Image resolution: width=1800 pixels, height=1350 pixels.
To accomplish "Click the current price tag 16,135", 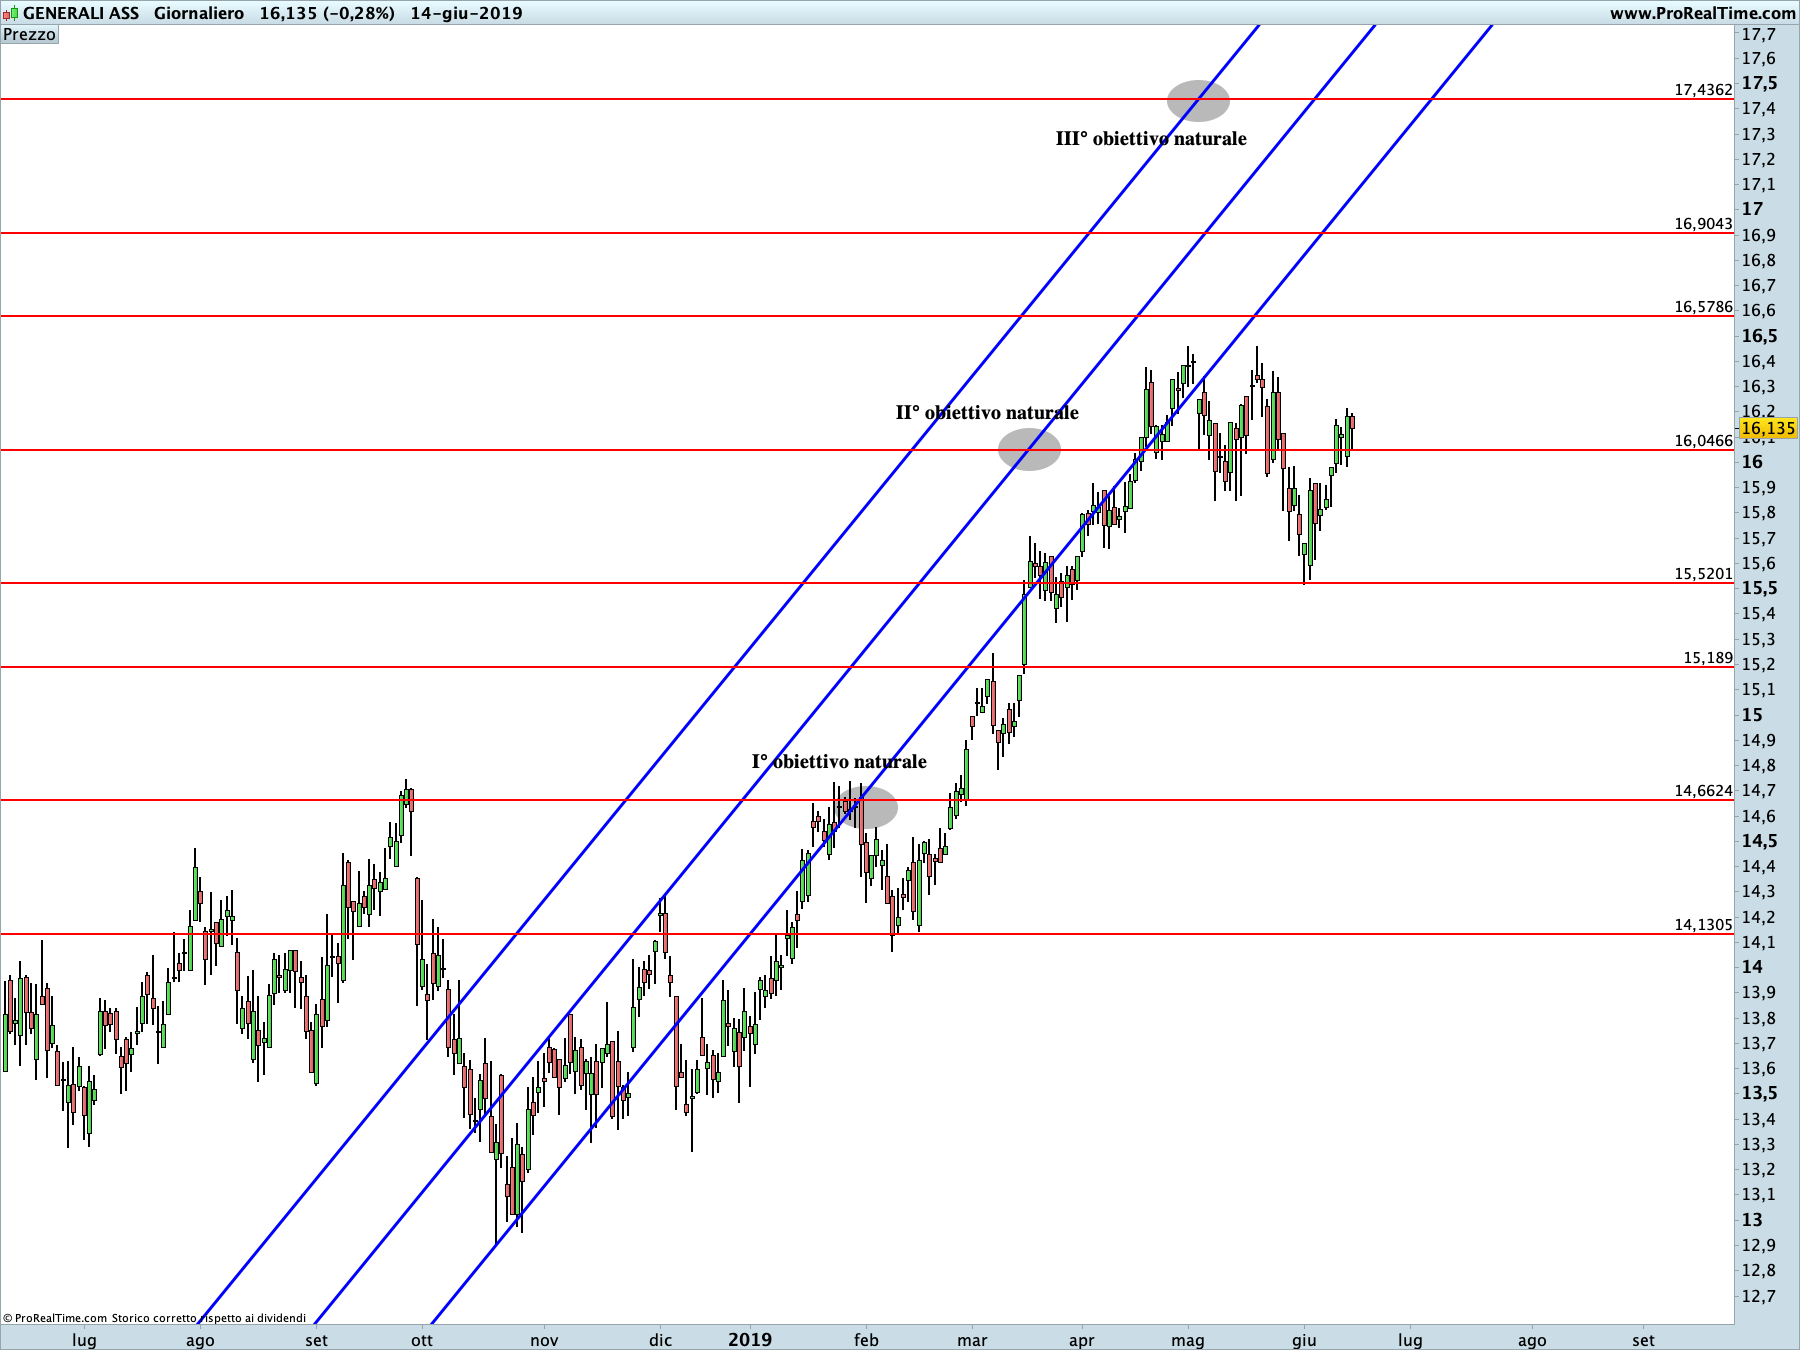I will pos(1768,428).
